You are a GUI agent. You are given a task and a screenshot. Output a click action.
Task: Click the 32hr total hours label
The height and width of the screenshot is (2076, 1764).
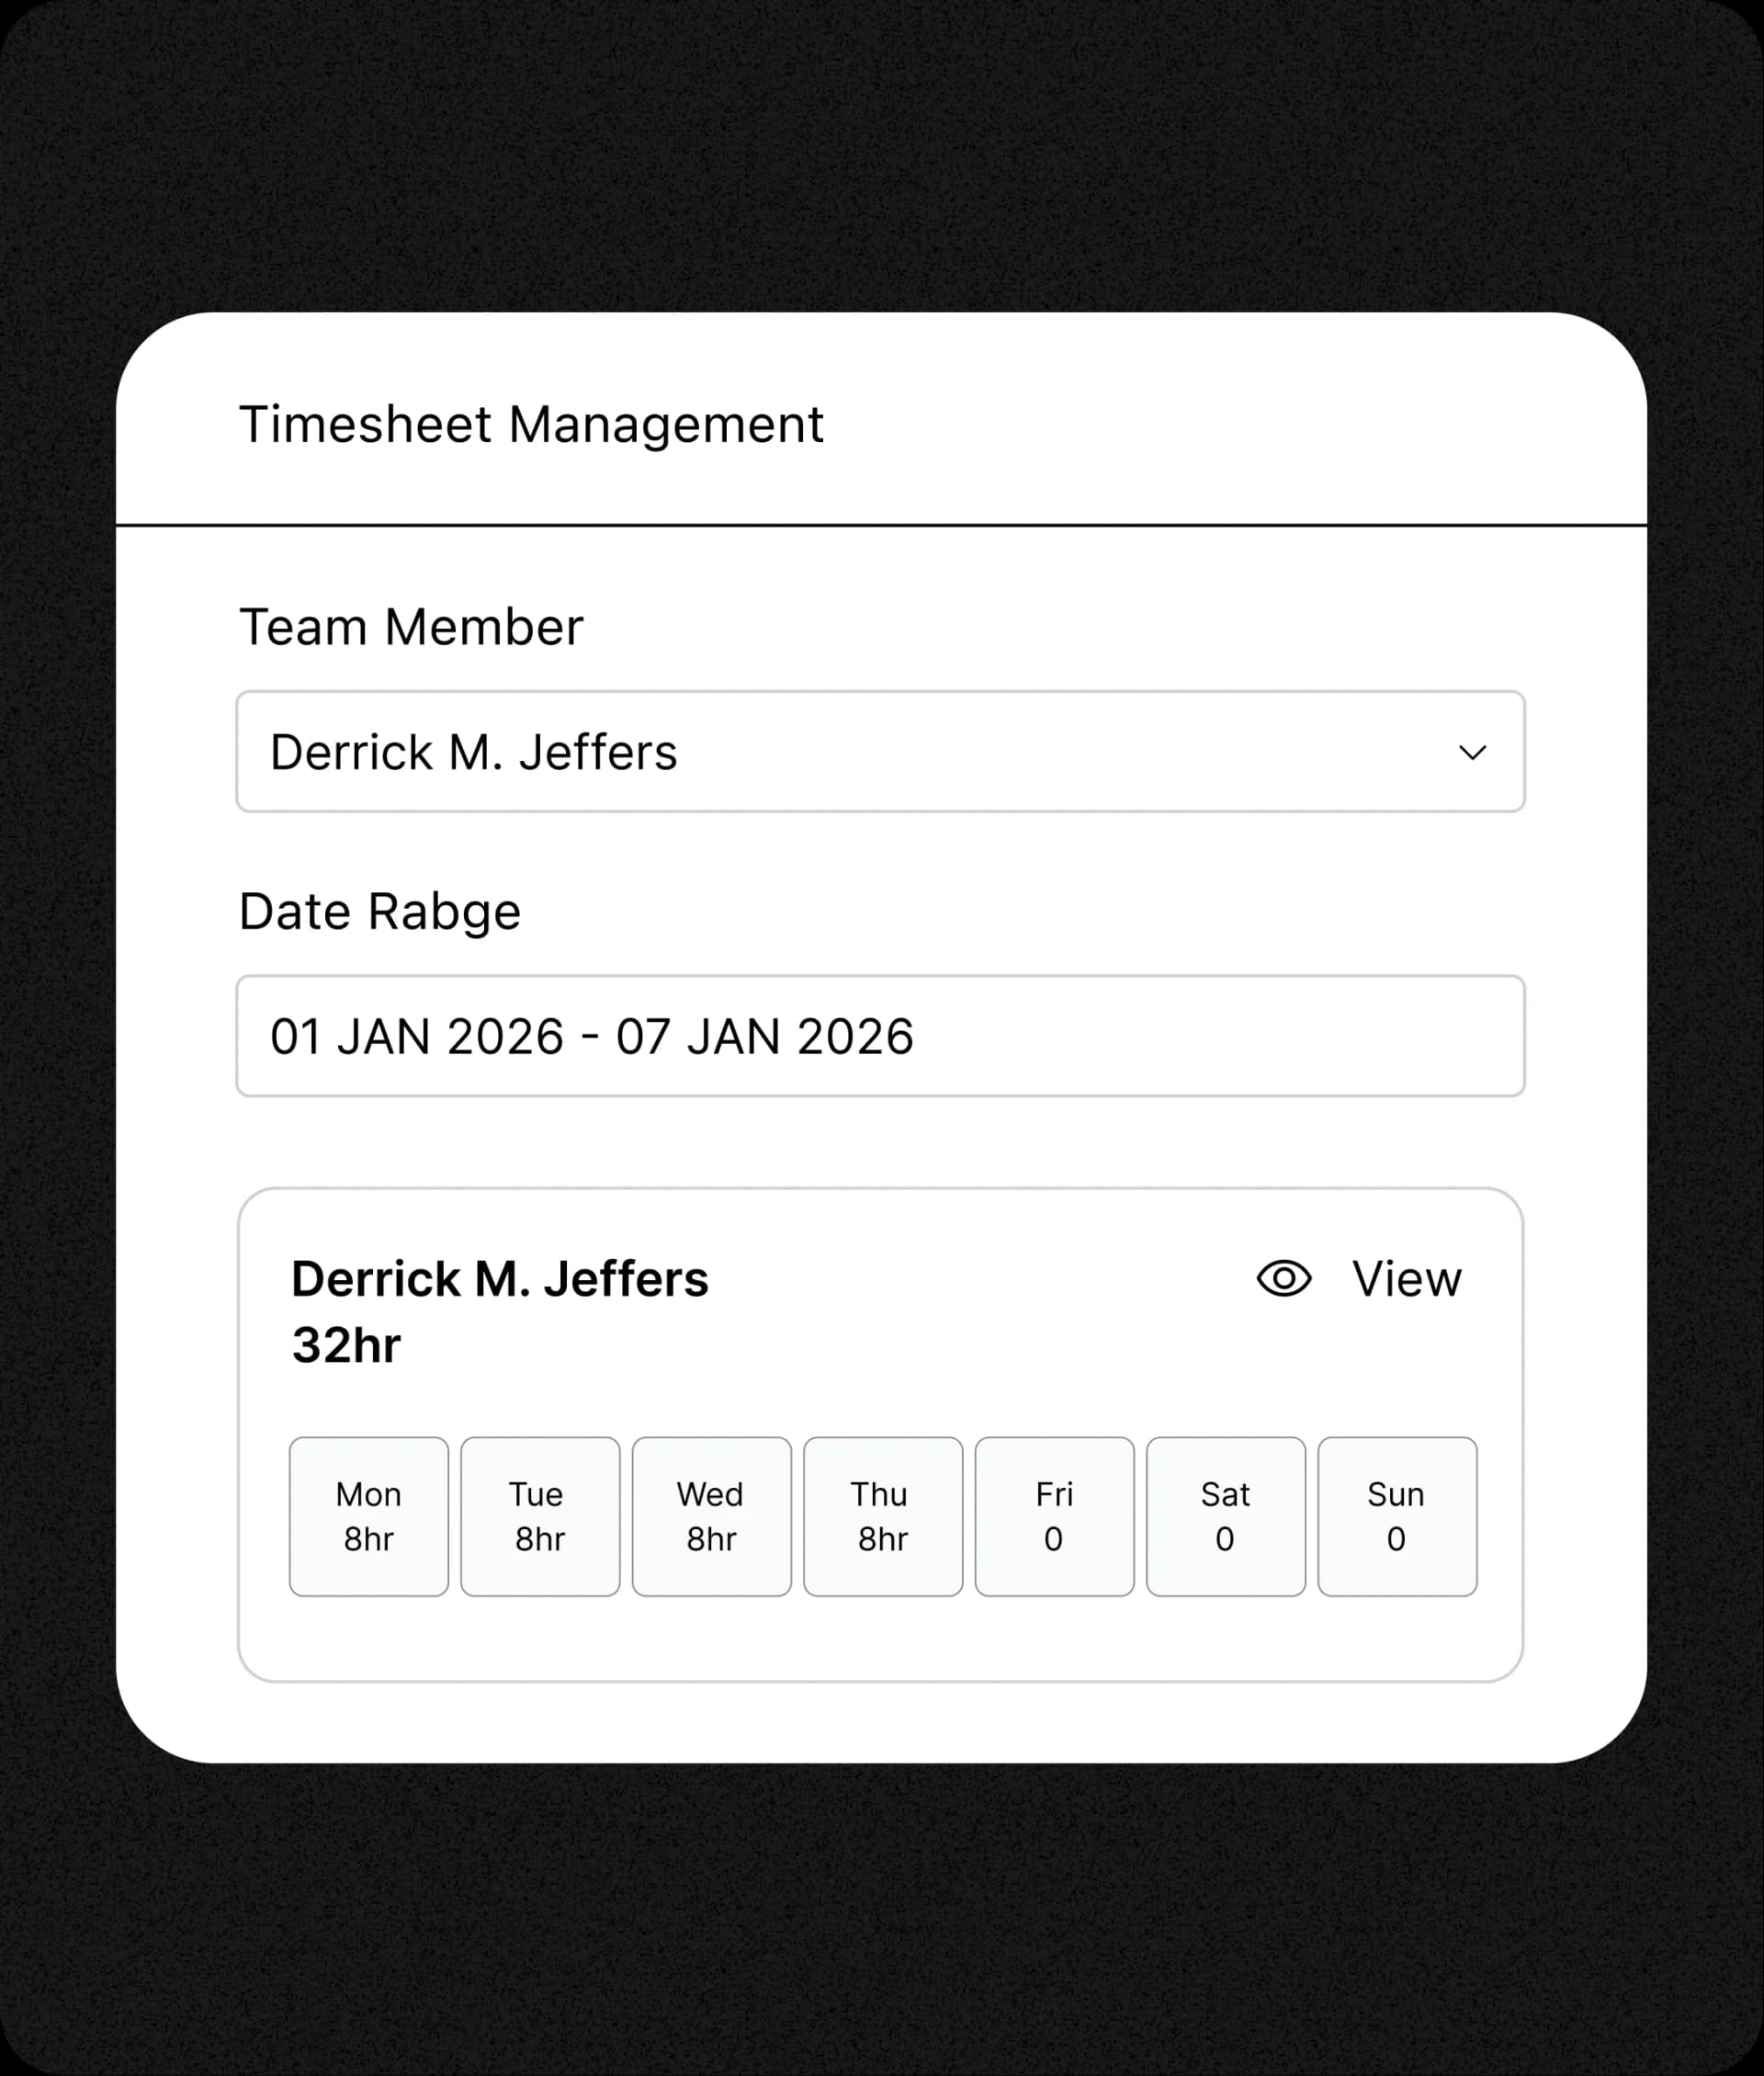(345, 1344)
